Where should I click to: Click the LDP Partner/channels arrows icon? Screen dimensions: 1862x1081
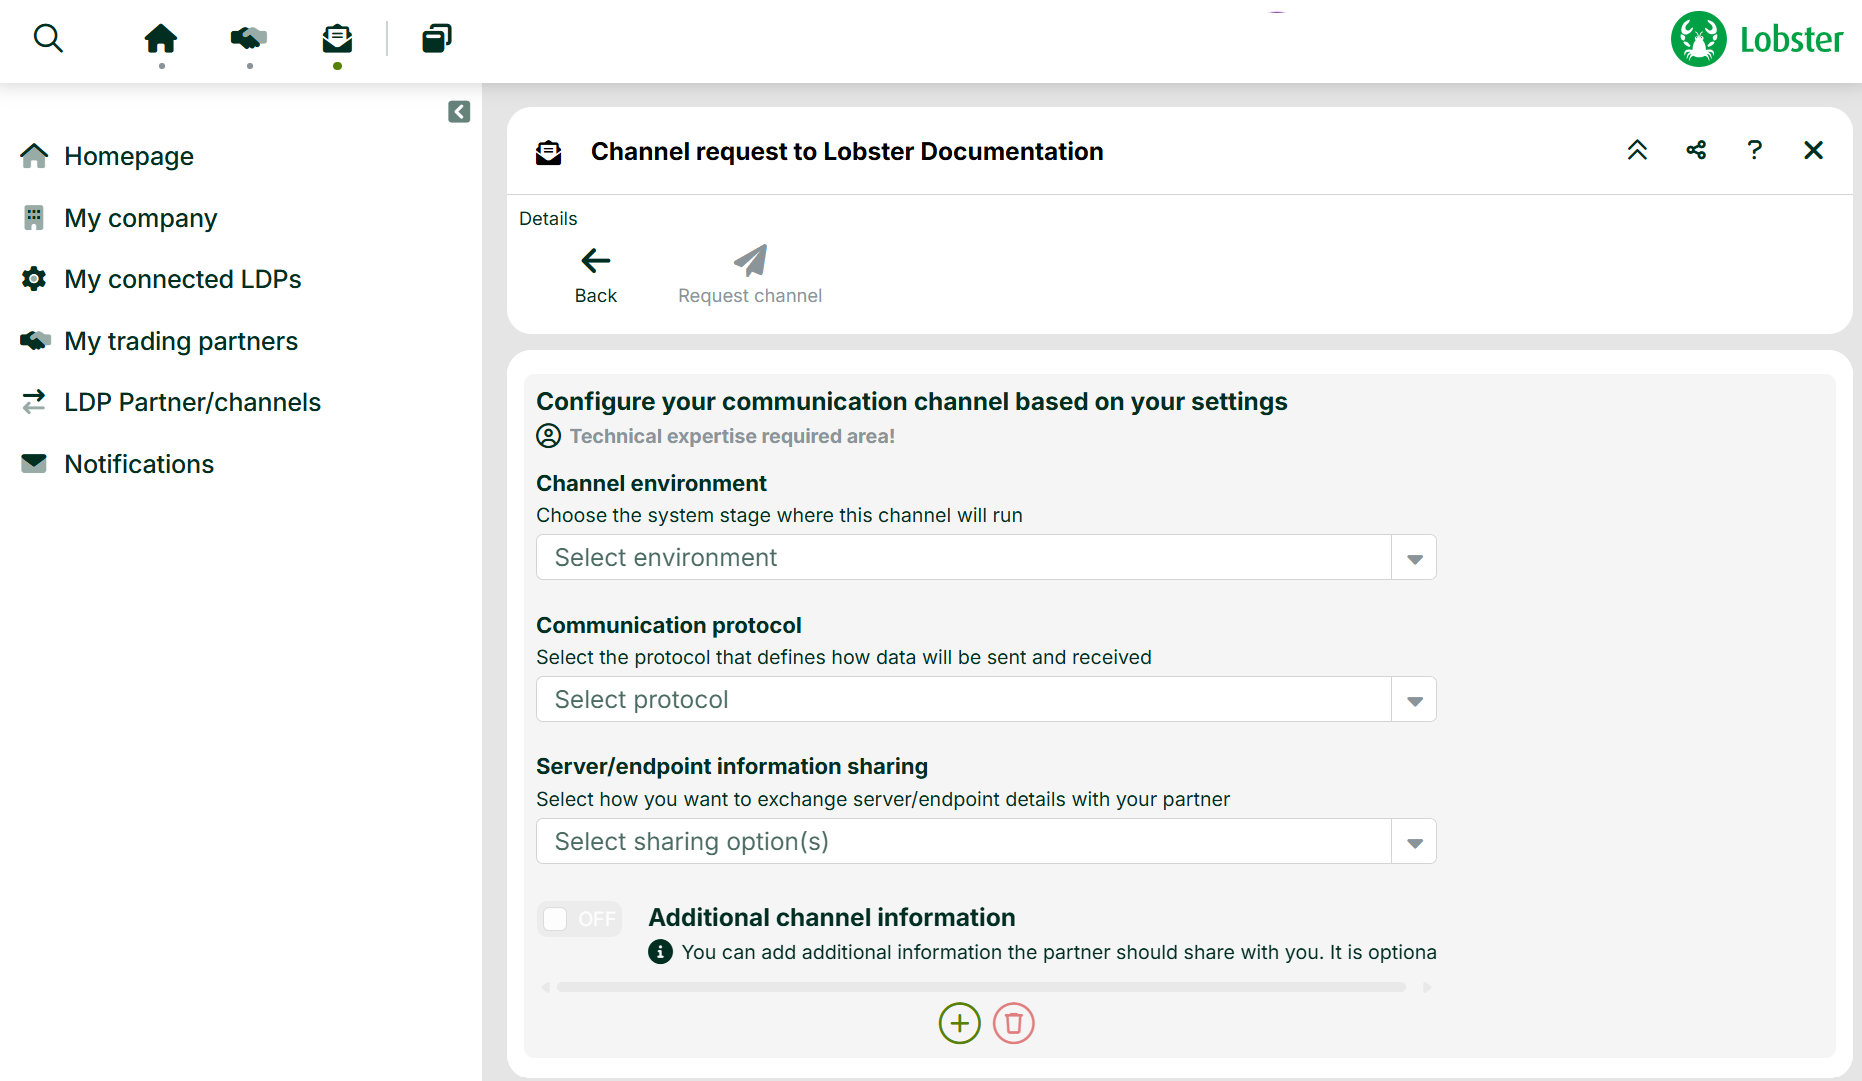34,402
